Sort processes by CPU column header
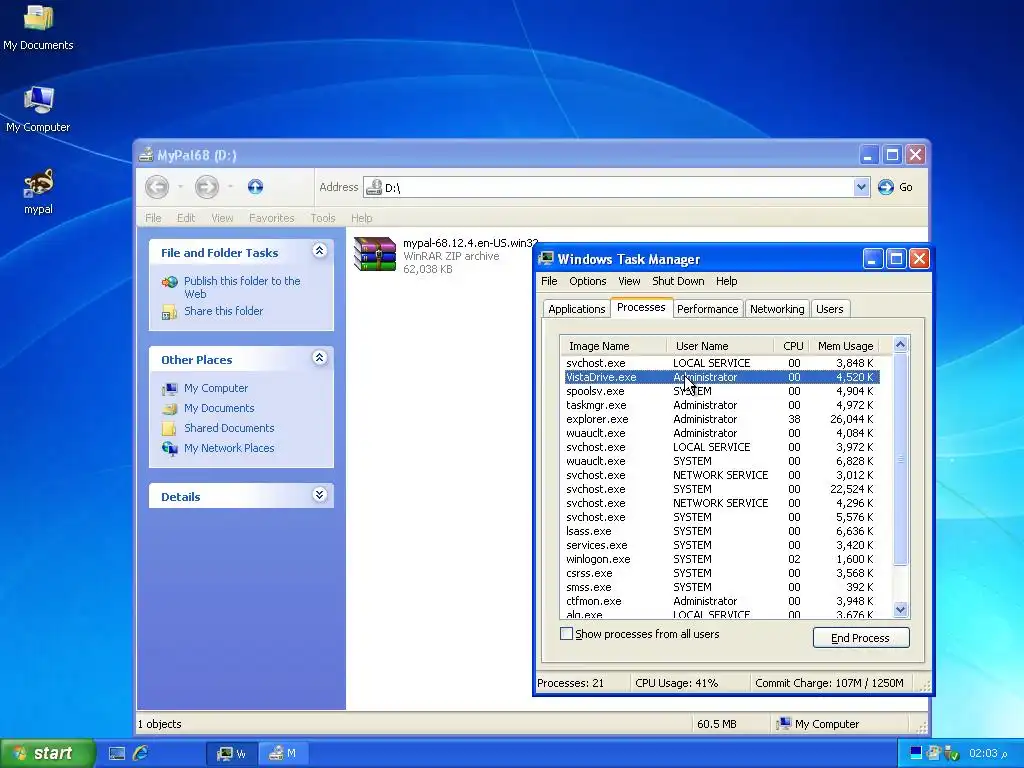Image resolution: width=1024 pixels, height=768 pixels. tap(792, 346)
